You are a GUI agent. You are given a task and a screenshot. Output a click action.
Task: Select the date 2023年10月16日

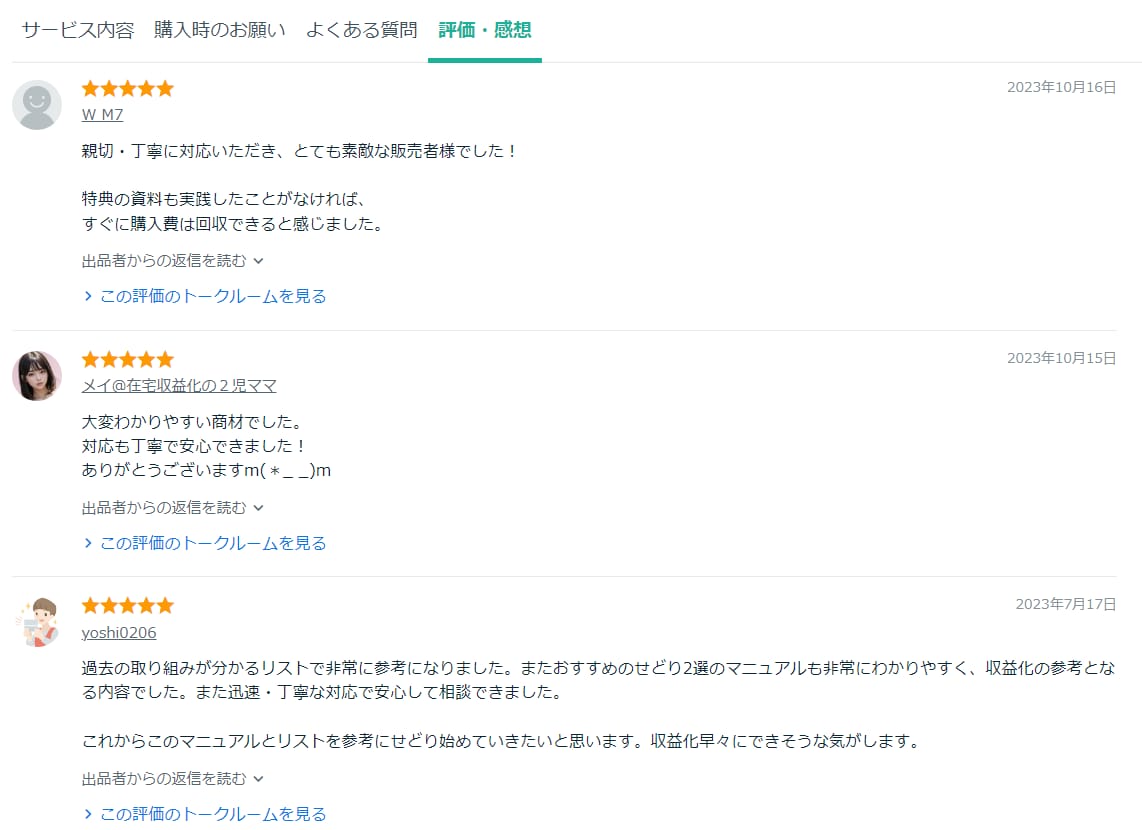1061,87
